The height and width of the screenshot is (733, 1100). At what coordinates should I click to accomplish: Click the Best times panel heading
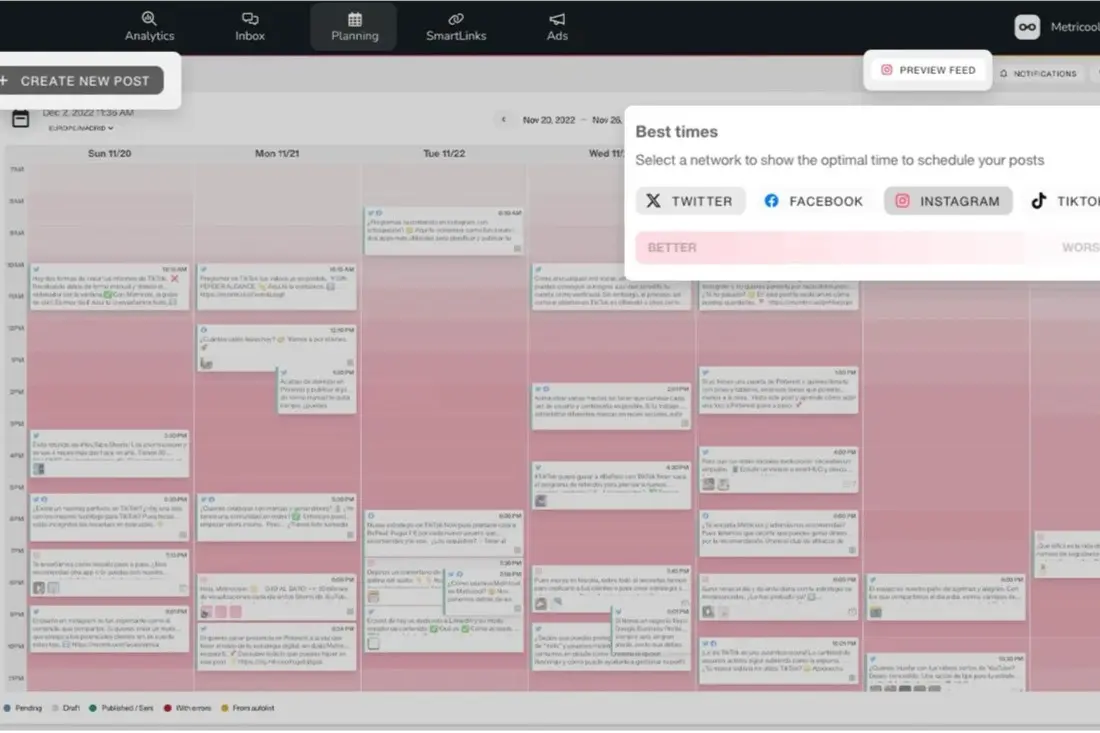[x=676, y=132]
